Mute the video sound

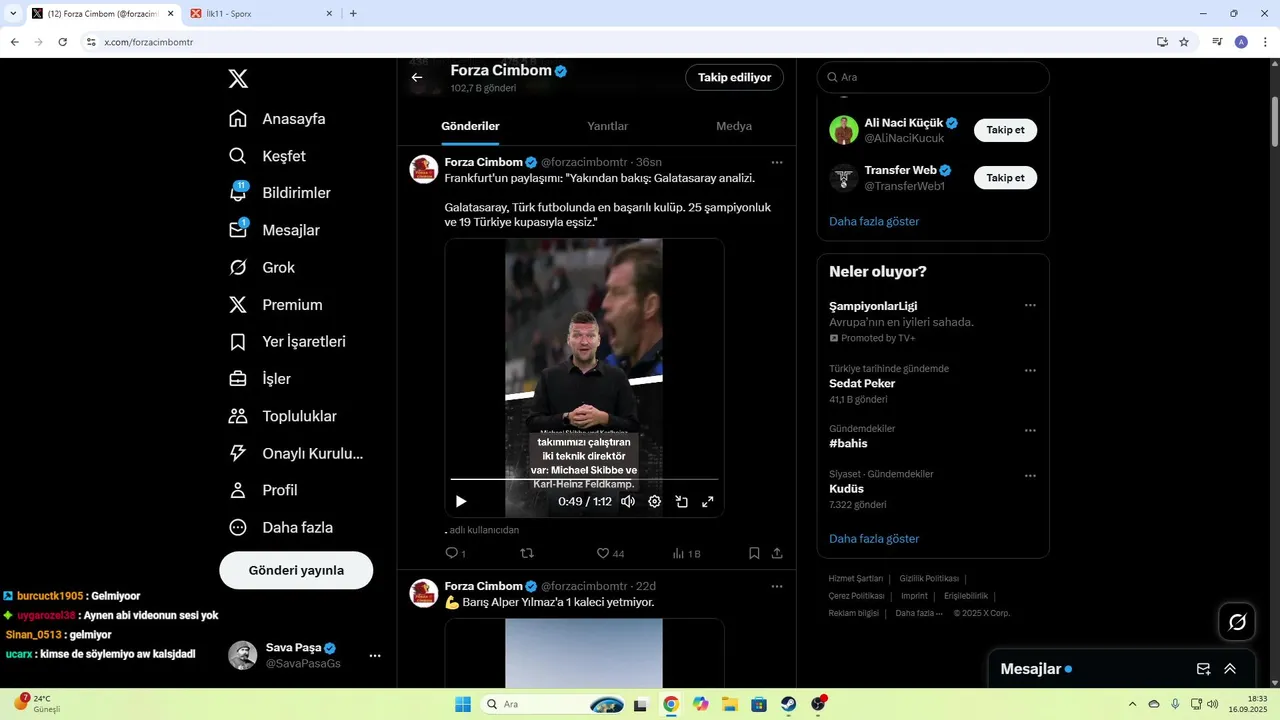click(x=628, y=502)
